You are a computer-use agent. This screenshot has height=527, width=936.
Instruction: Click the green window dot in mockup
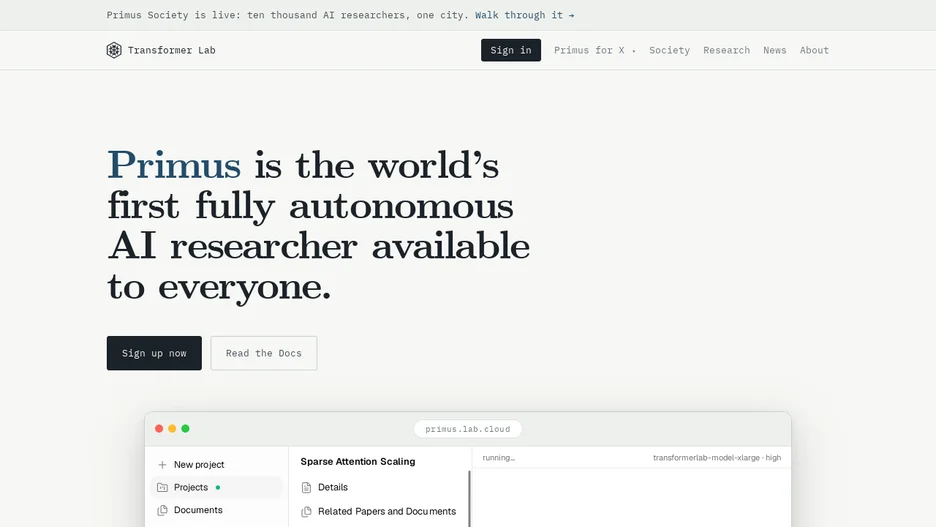click(185, 429)
